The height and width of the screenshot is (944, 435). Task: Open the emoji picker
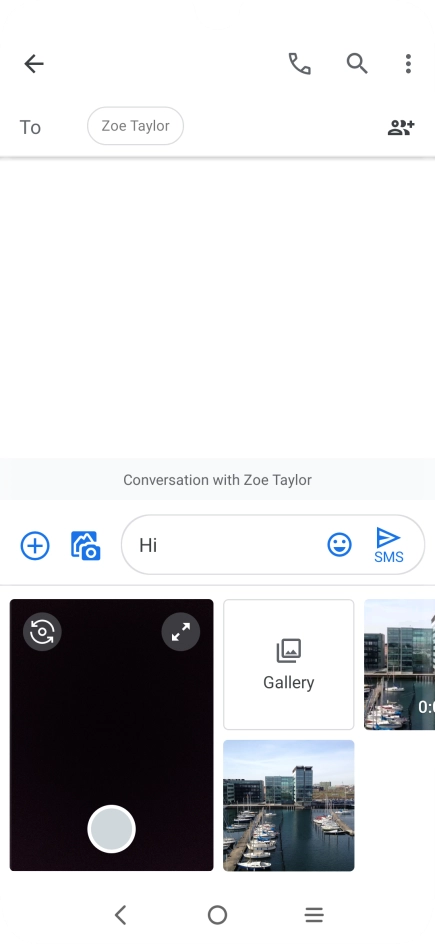pyautogui.click(x=339, y=545)
